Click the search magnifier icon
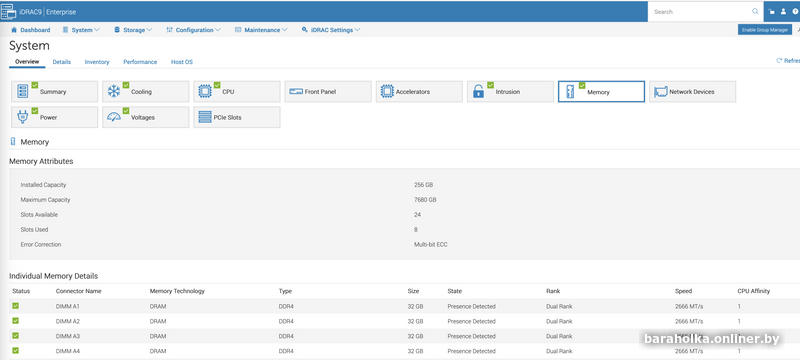The height and width of the screenshot is (360, 800). pos(755,11)
